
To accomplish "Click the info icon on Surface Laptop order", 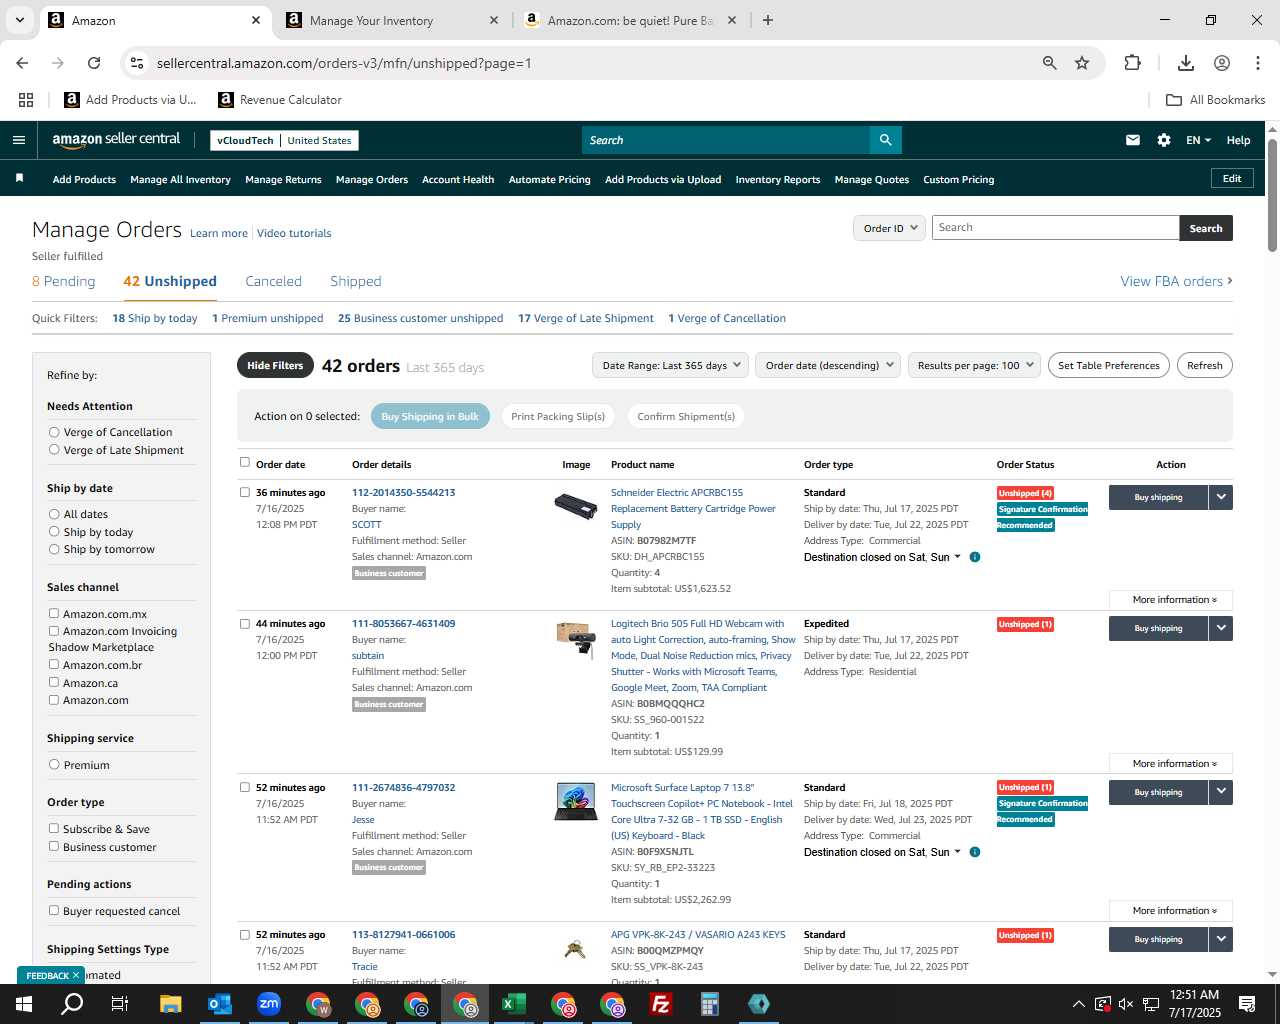I will 975,852.
